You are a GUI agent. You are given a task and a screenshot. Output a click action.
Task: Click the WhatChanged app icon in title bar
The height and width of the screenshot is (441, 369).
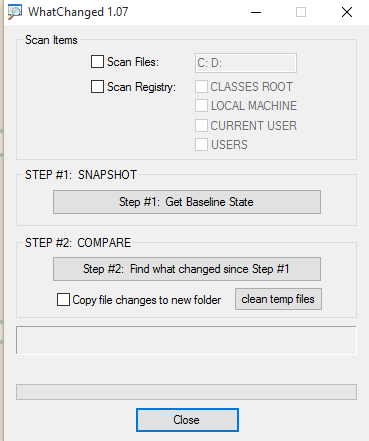click(x=14, y=12)
